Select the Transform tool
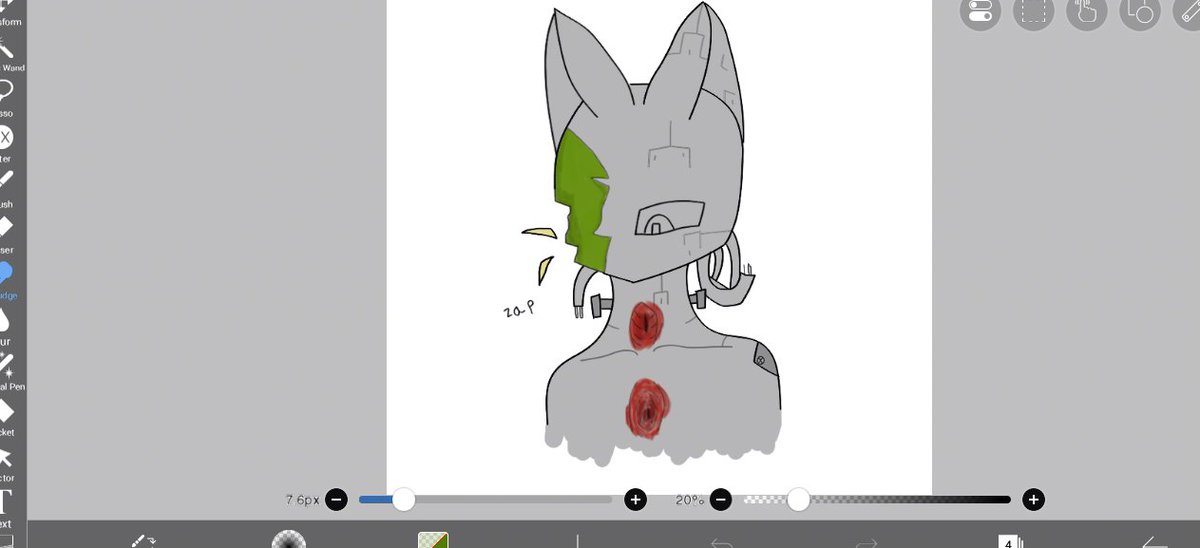Image resolution: width=1200 pixels, height=548 pixels. [x=8, y=13]
